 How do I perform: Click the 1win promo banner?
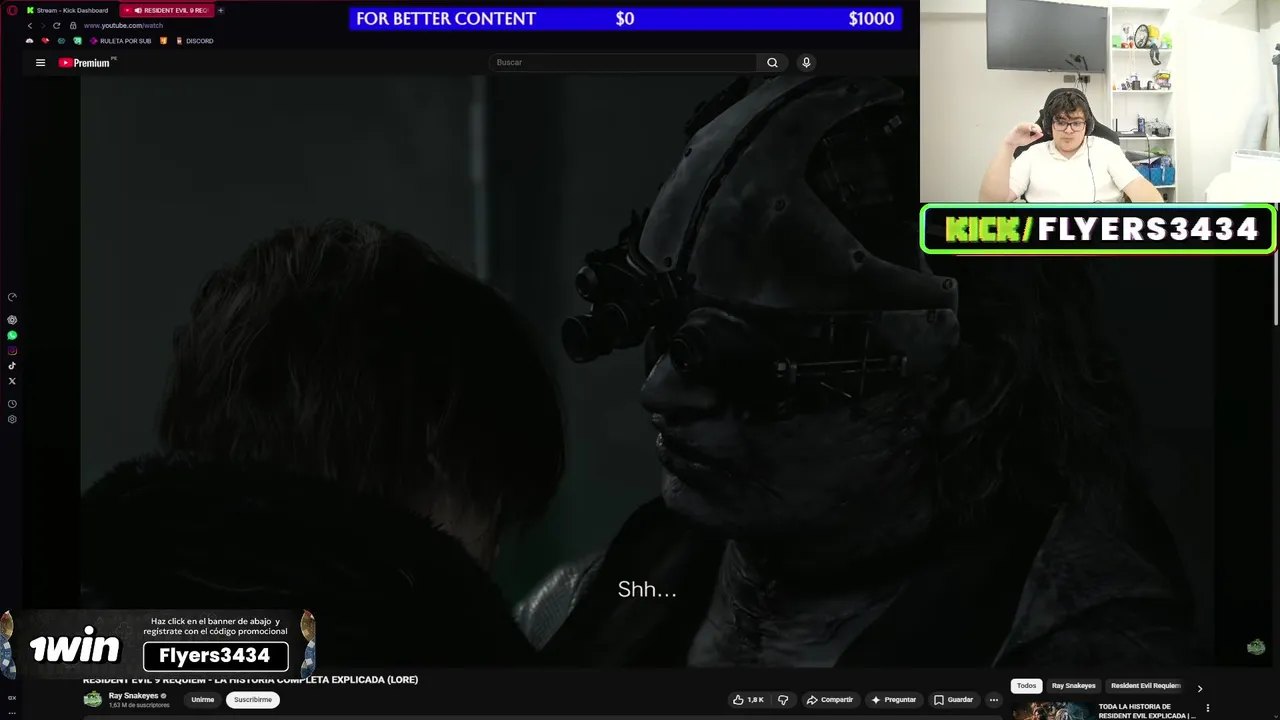158,644
